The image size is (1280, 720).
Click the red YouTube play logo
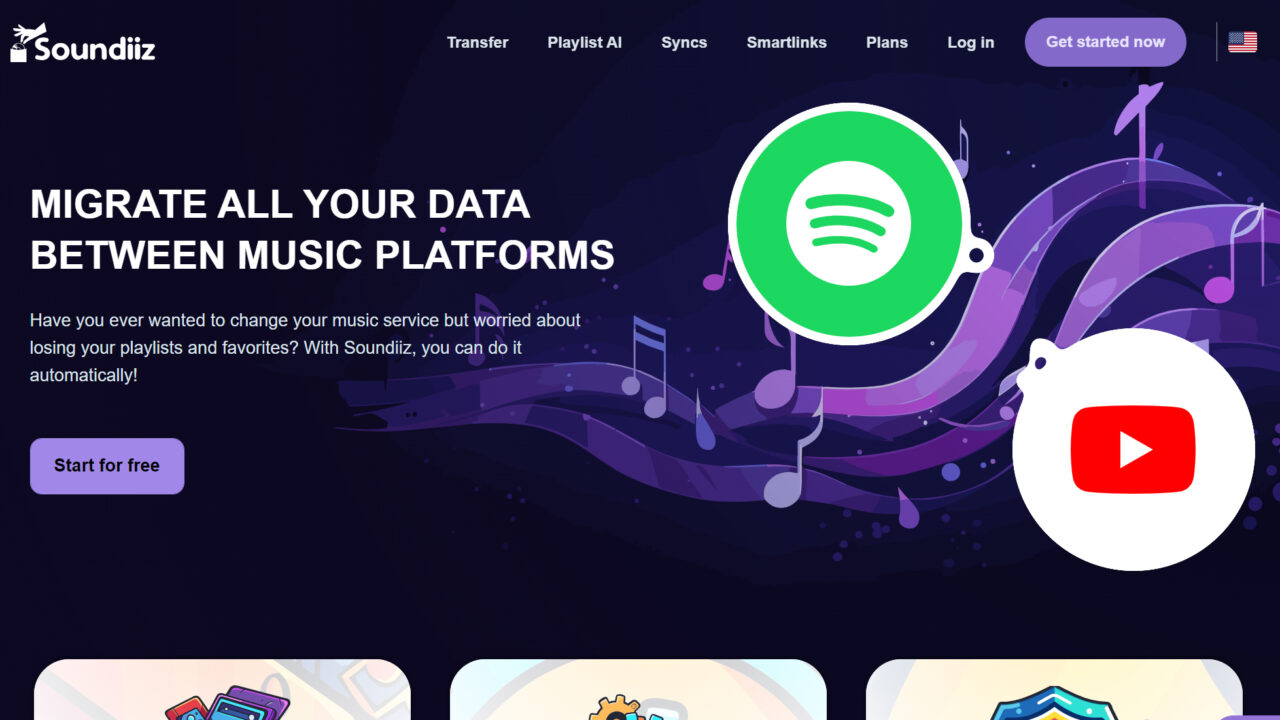click(x=1133, y=450)
